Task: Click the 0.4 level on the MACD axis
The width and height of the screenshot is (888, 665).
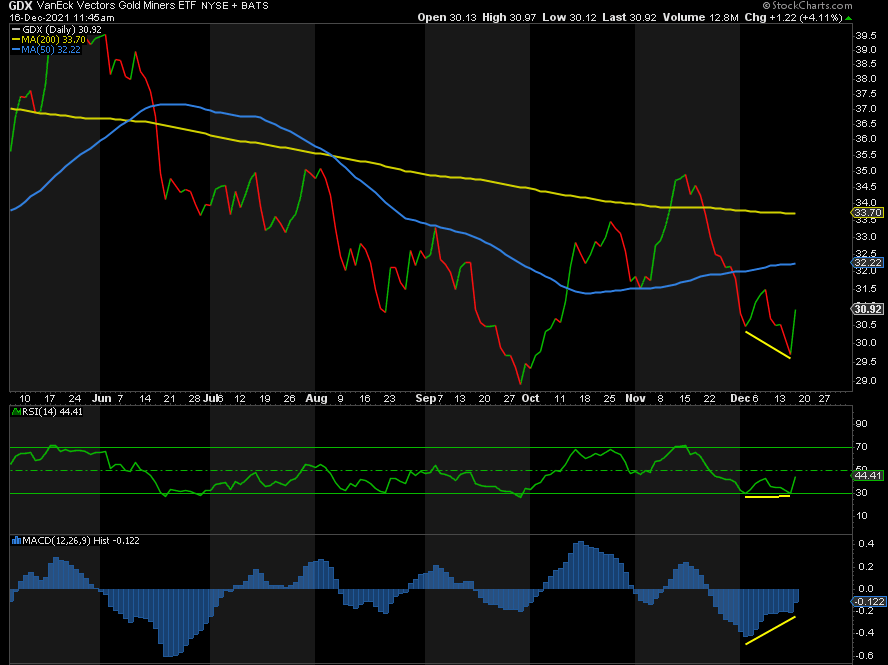Action: 866,544
